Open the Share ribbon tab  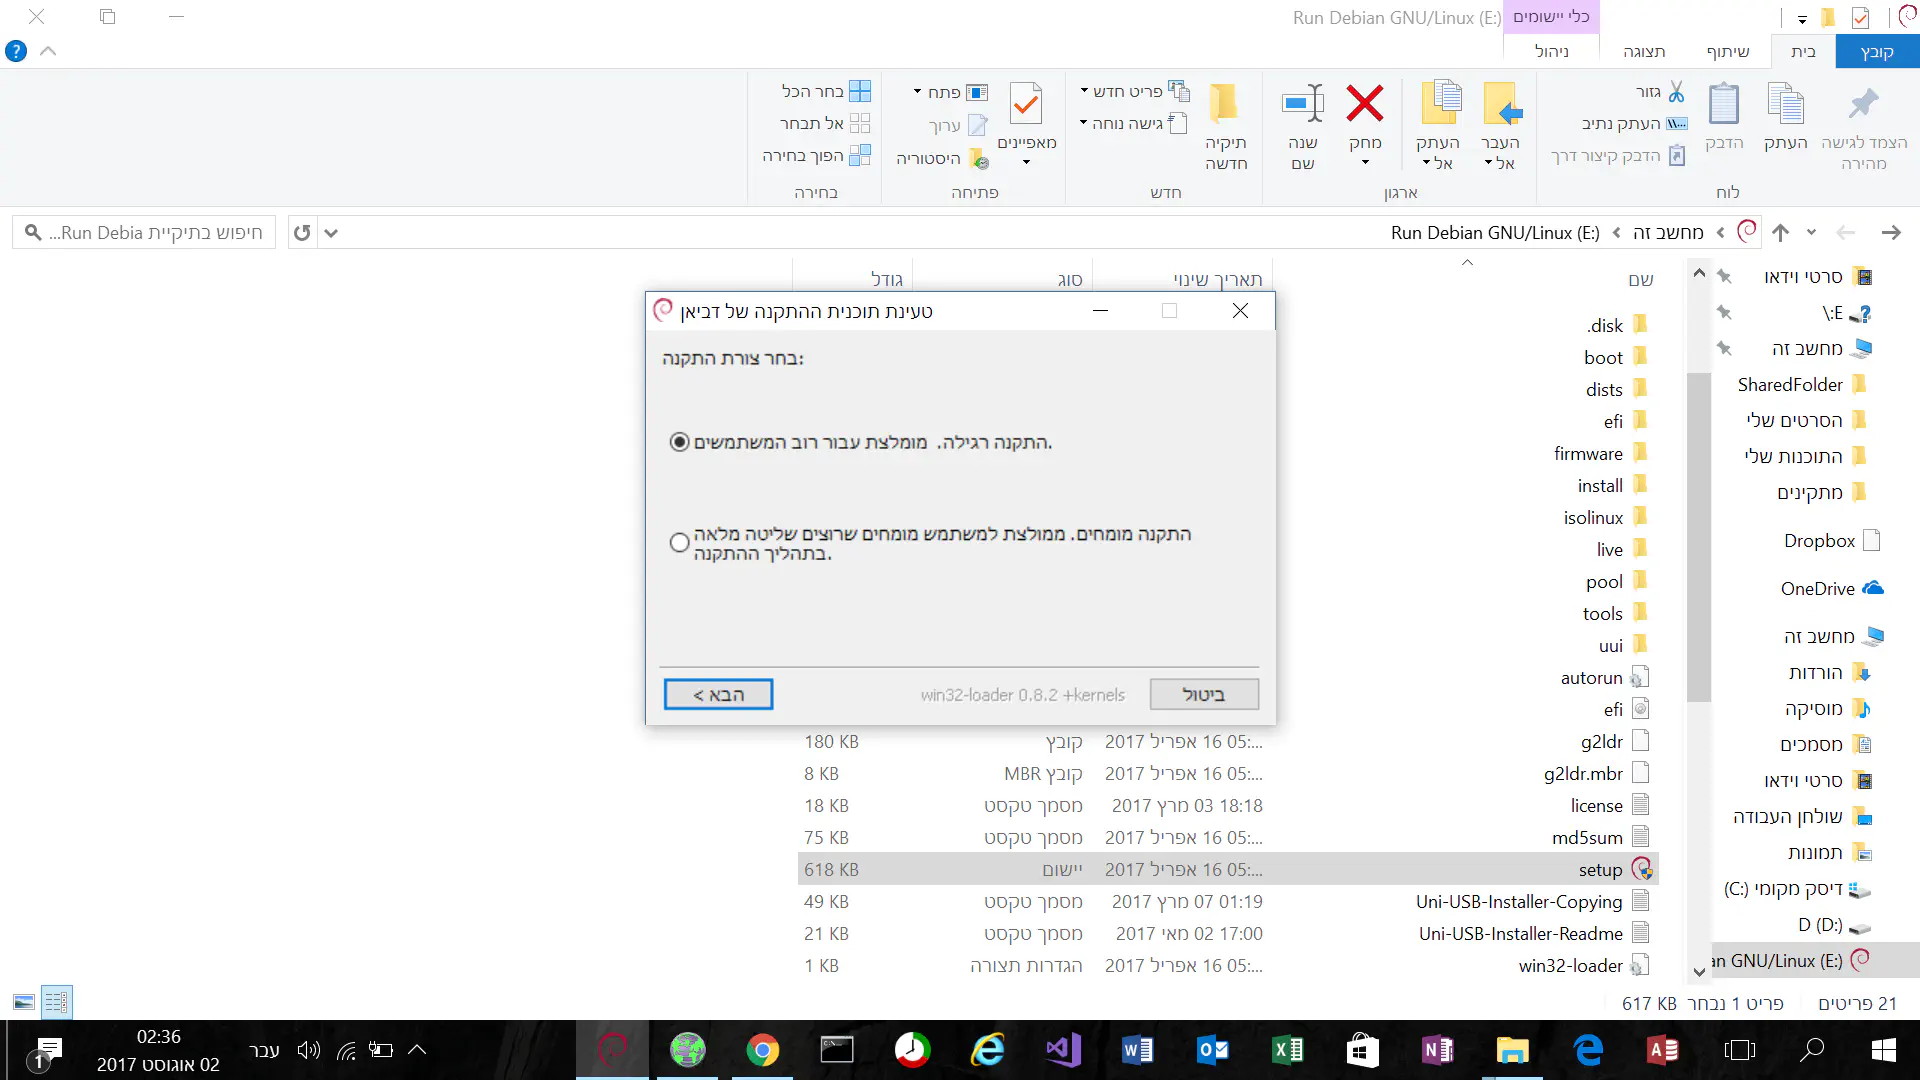click(x=1727, y=51)
